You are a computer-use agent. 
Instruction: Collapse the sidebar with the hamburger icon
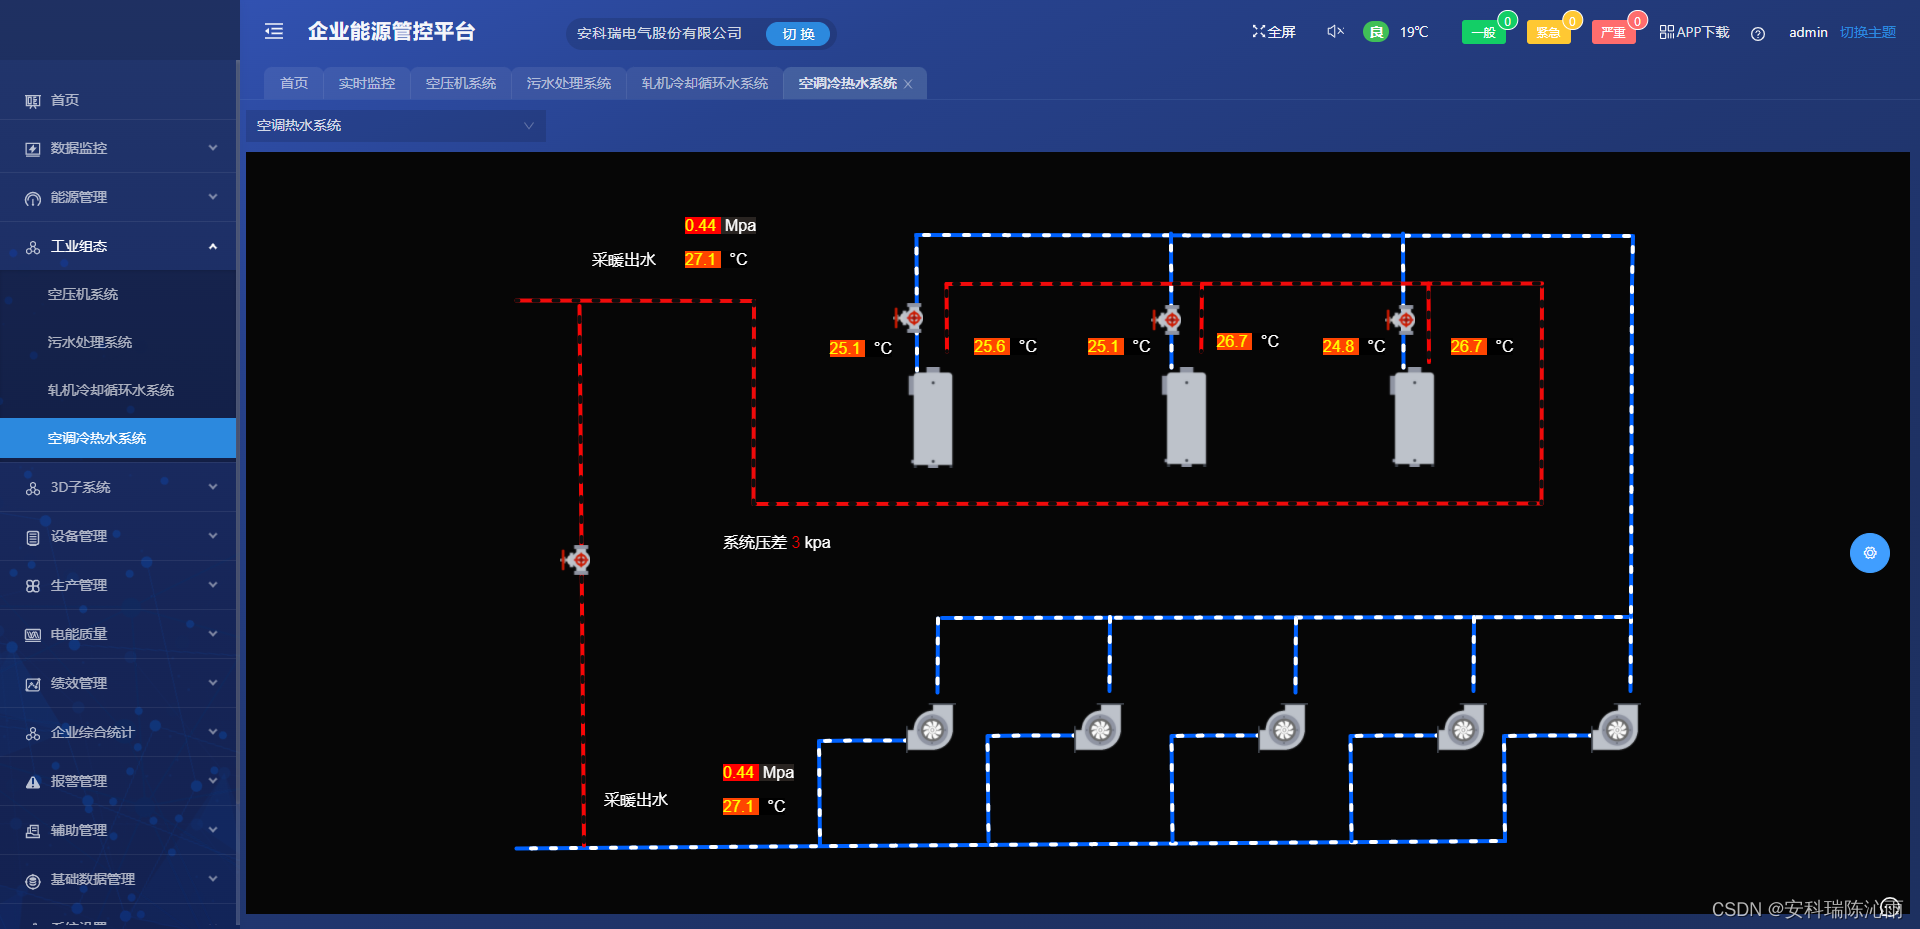click(x=274, y=32)
